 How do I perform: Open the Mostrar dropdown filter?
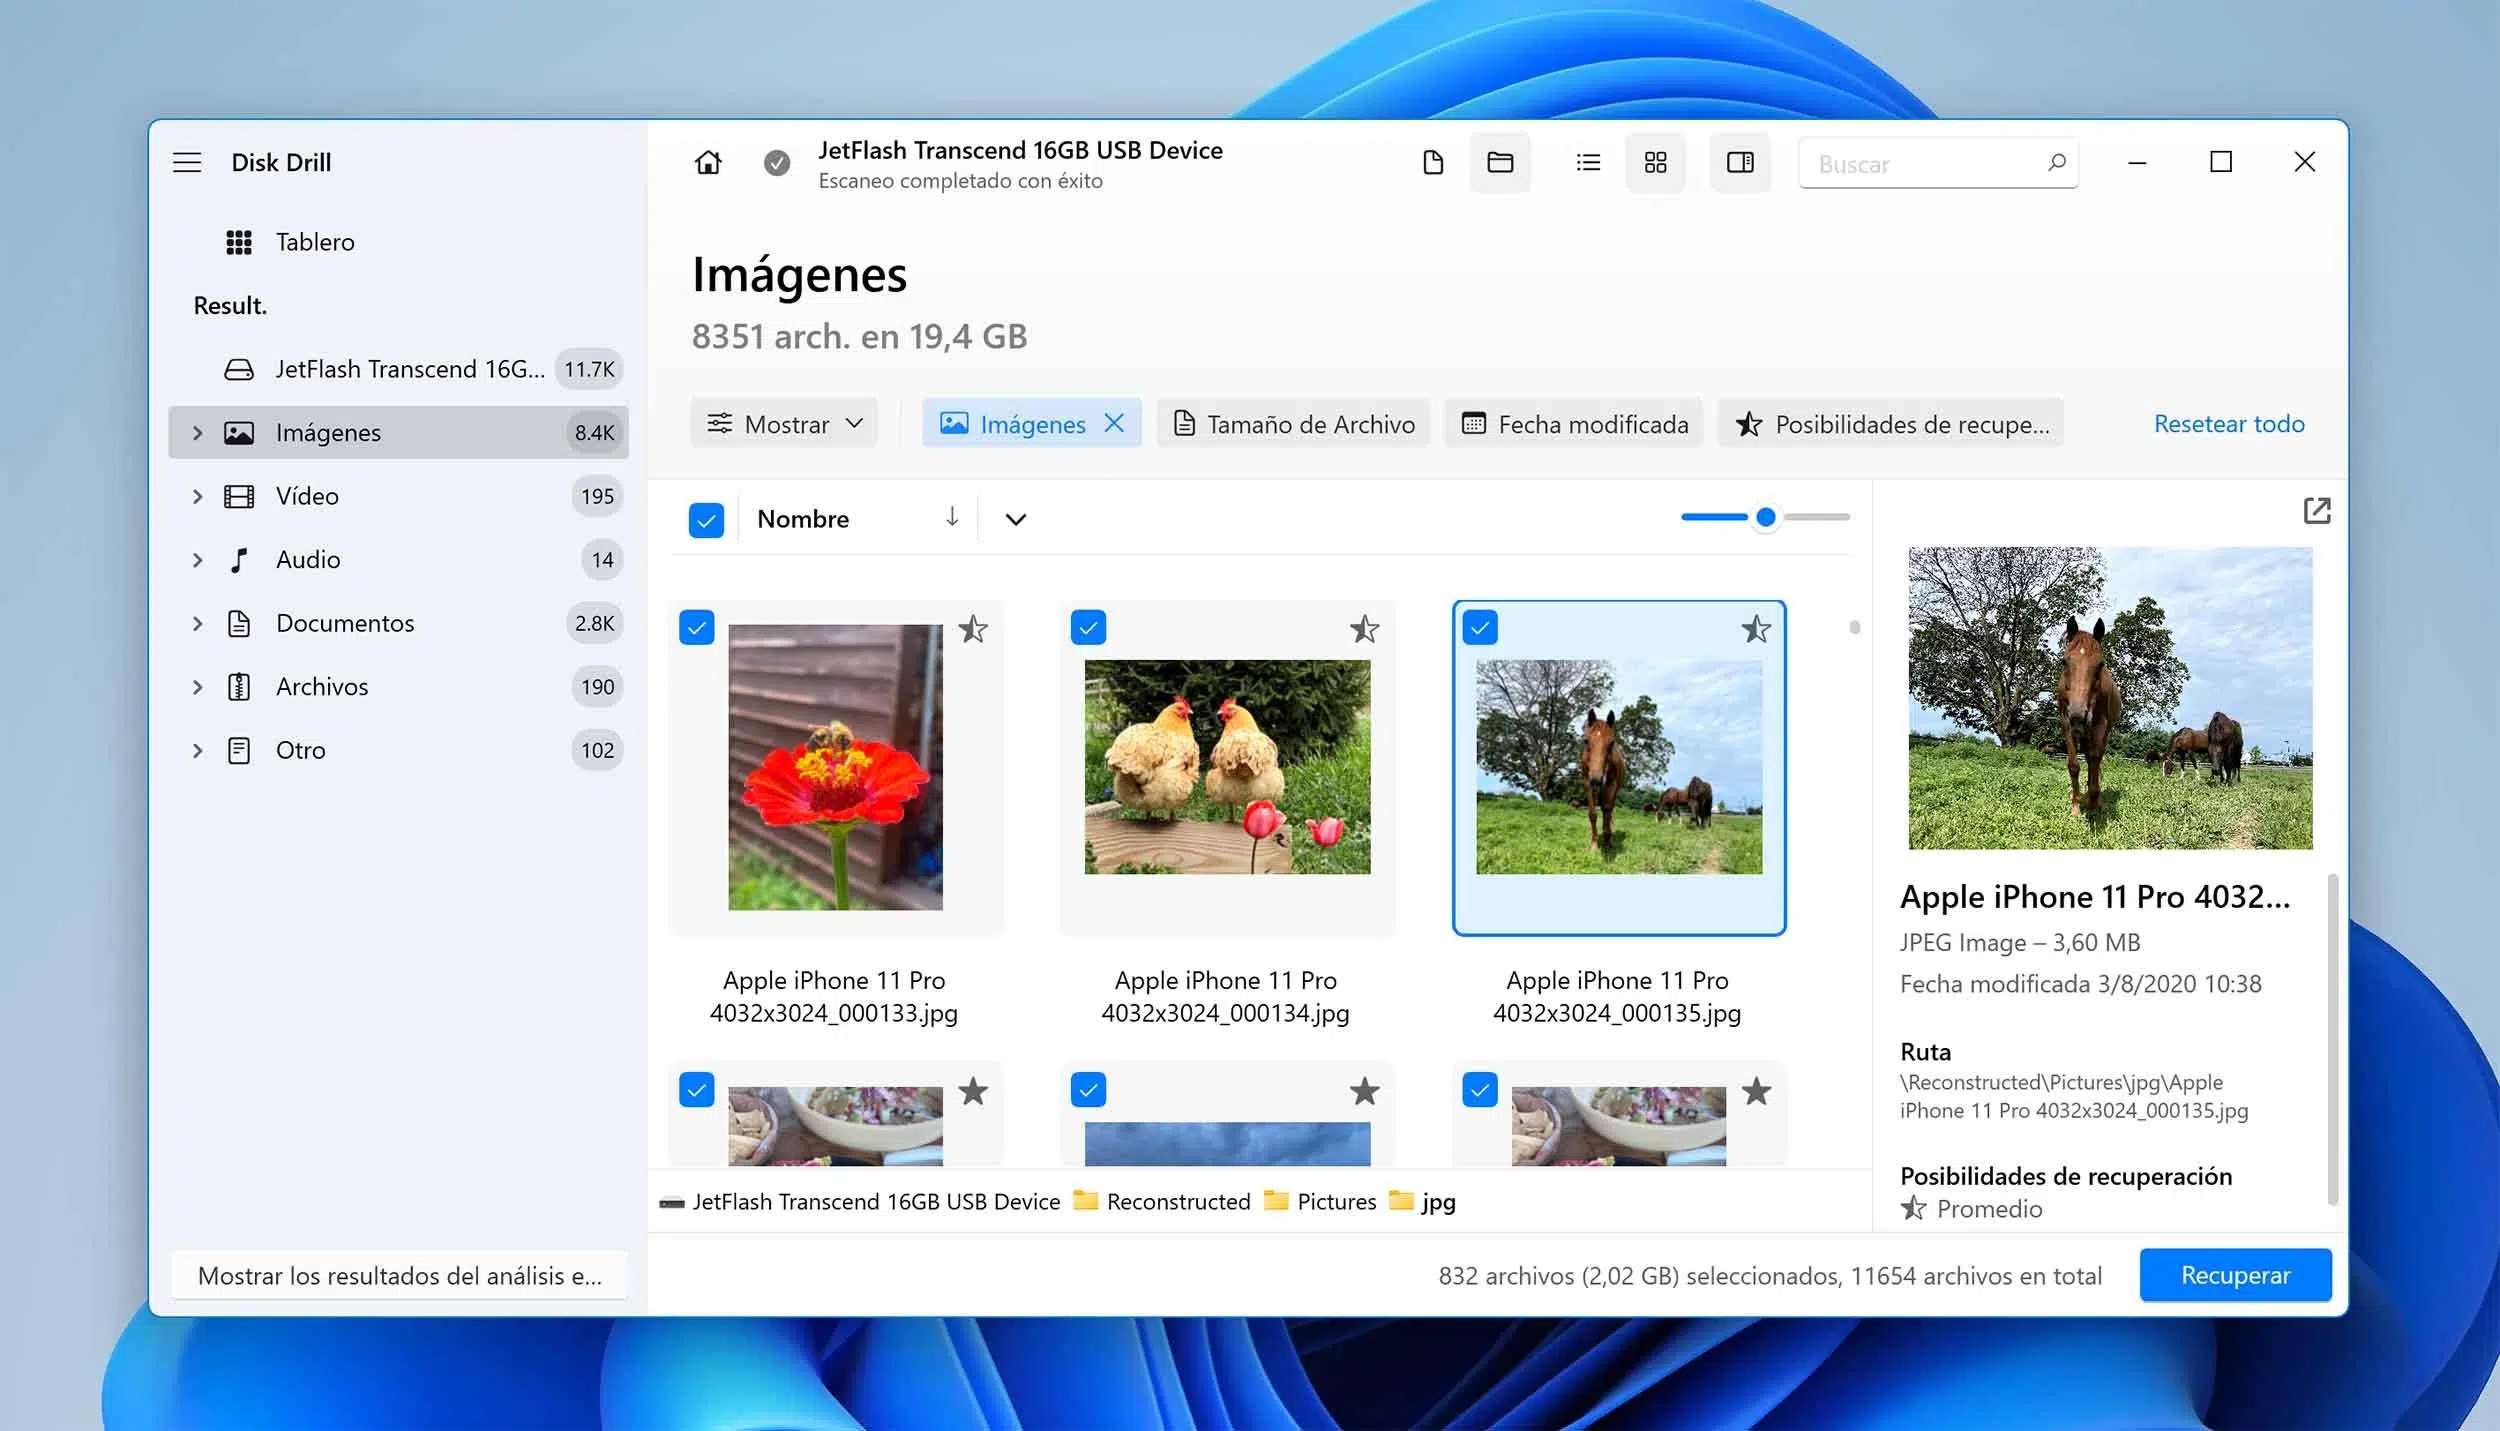click(784, 424)
